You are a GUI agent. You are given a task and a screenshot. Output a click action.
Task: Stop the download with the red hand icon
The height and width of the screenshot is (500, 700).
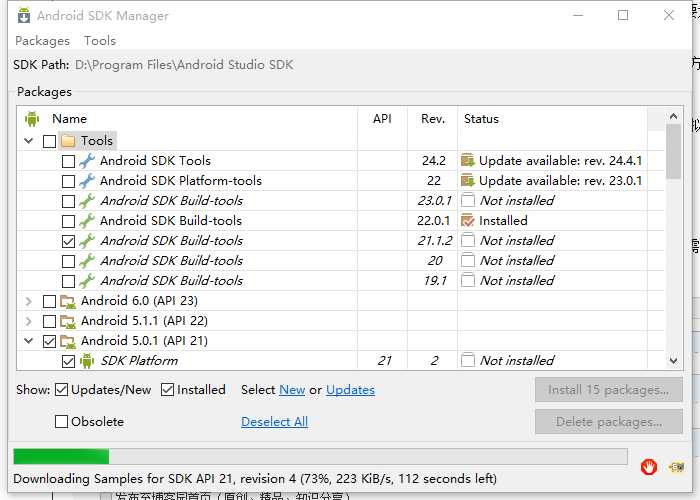click(x=648, y=467)
